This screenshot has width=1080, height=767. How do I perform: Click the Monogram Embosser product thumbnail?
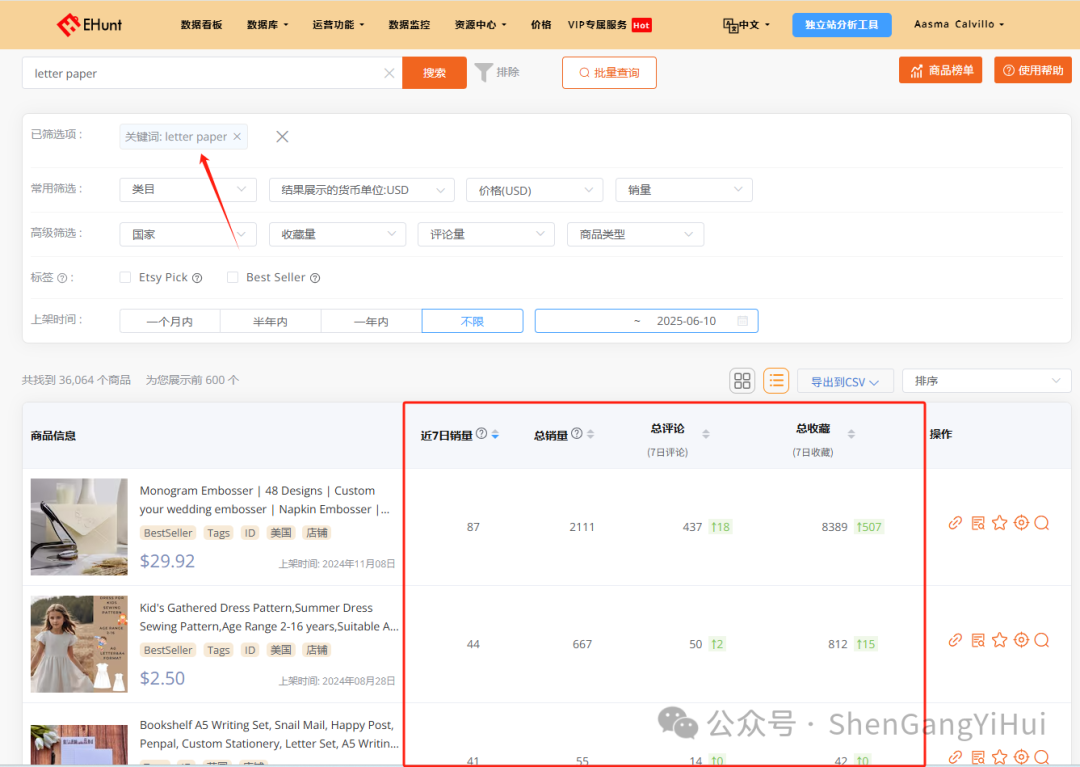pos(79,526)
